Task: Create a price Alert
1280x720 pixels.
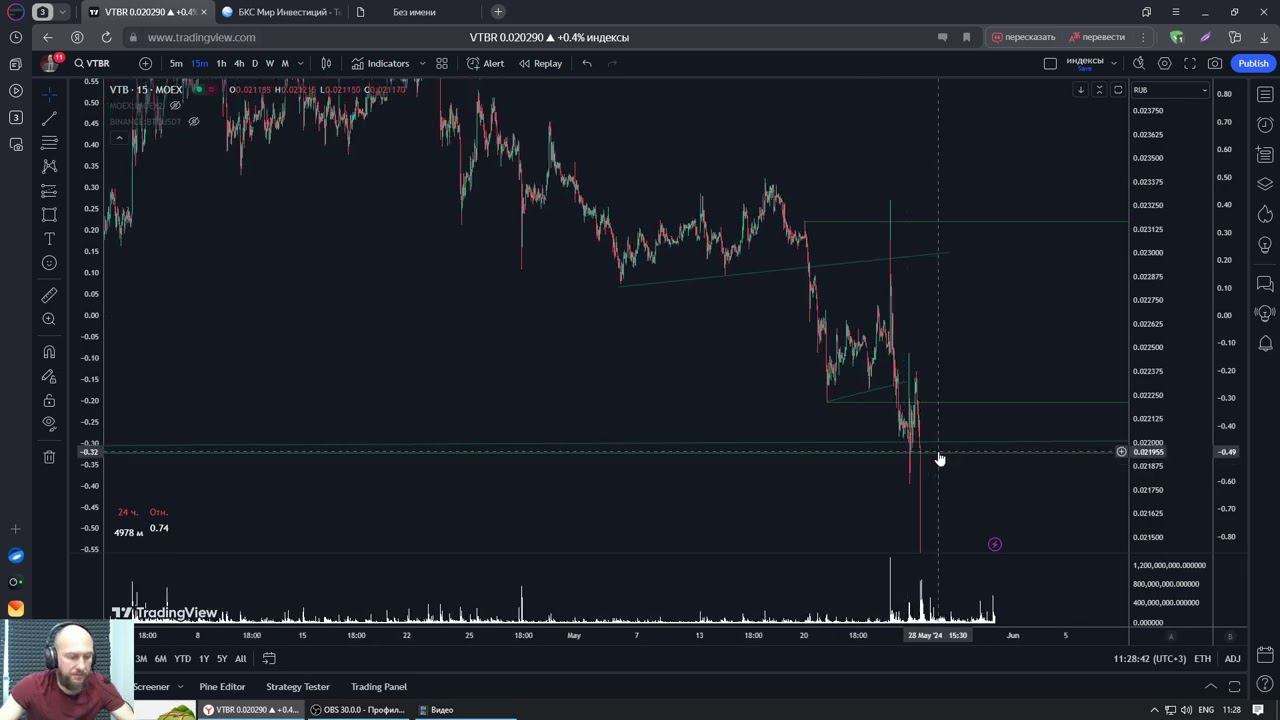Action: coord(486,63)
